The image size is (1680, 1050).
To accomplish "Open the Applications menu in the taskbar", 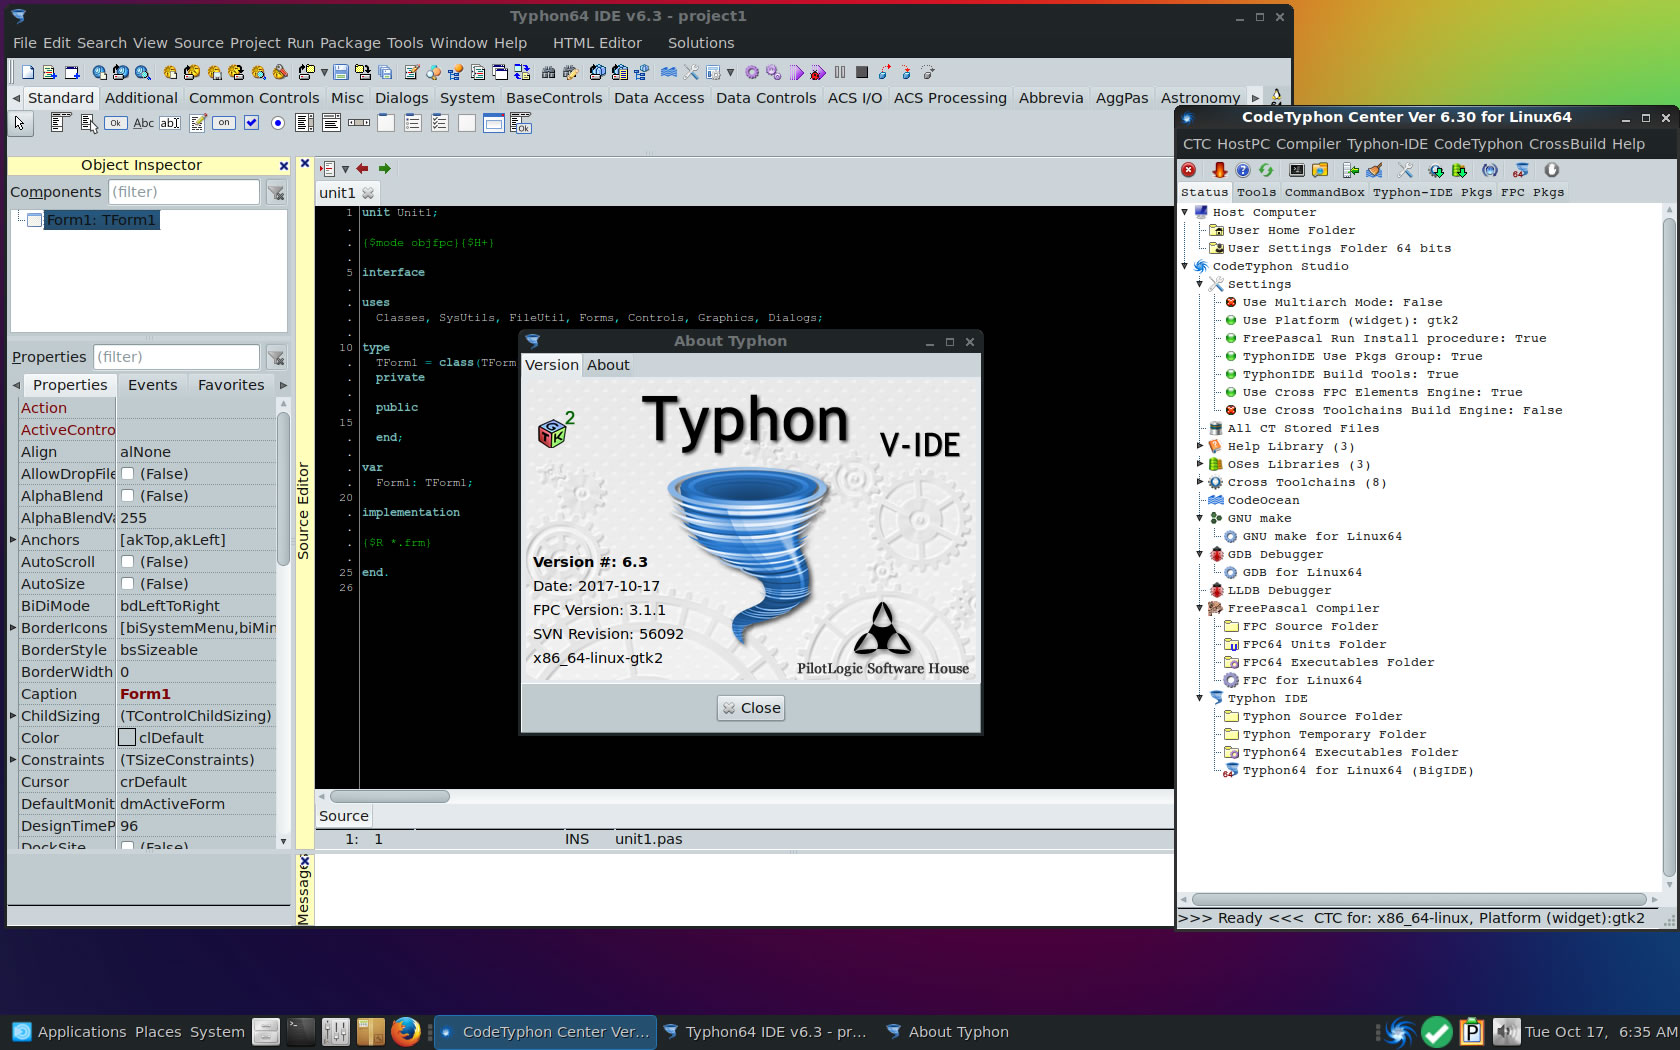I will tap(70, 1032).
